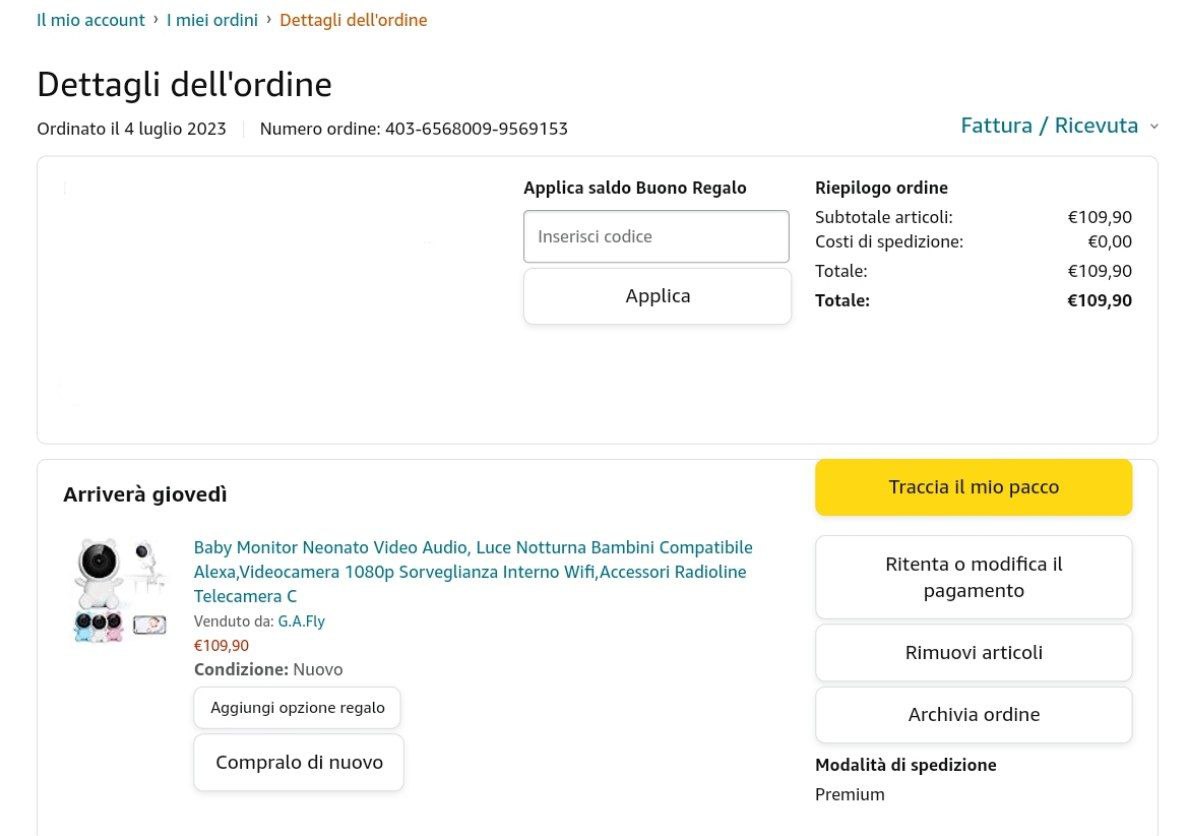Go to Il mio account breadcrumb
Viewport: 1200px width, 836px height.
pos(91,20)
